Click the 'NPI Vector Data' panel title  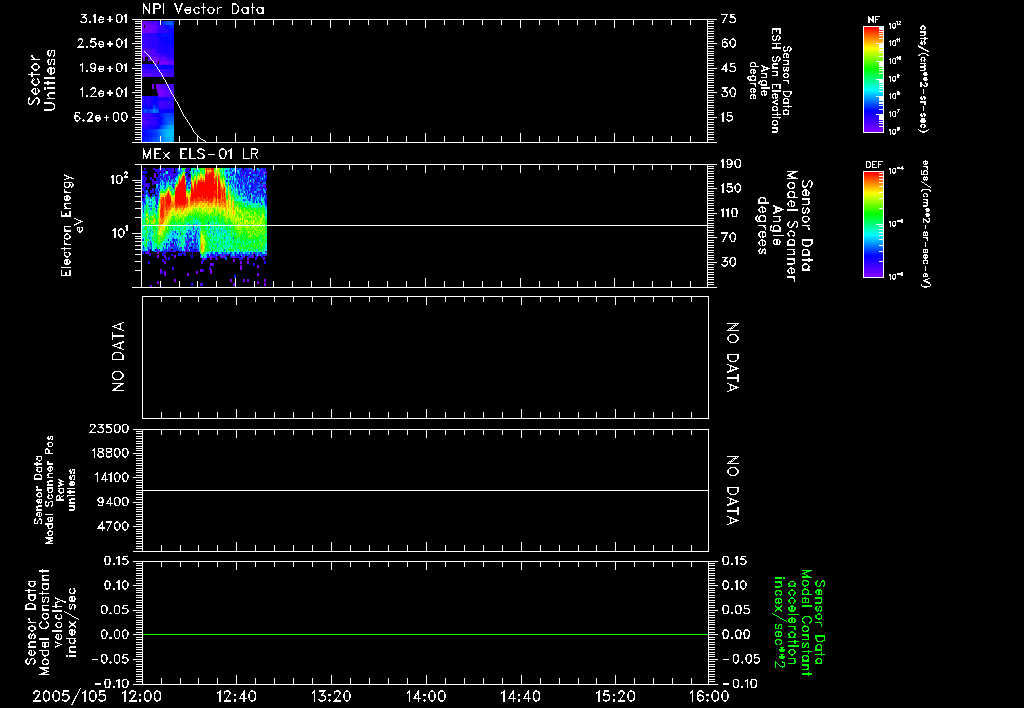[x=203, y=9]
